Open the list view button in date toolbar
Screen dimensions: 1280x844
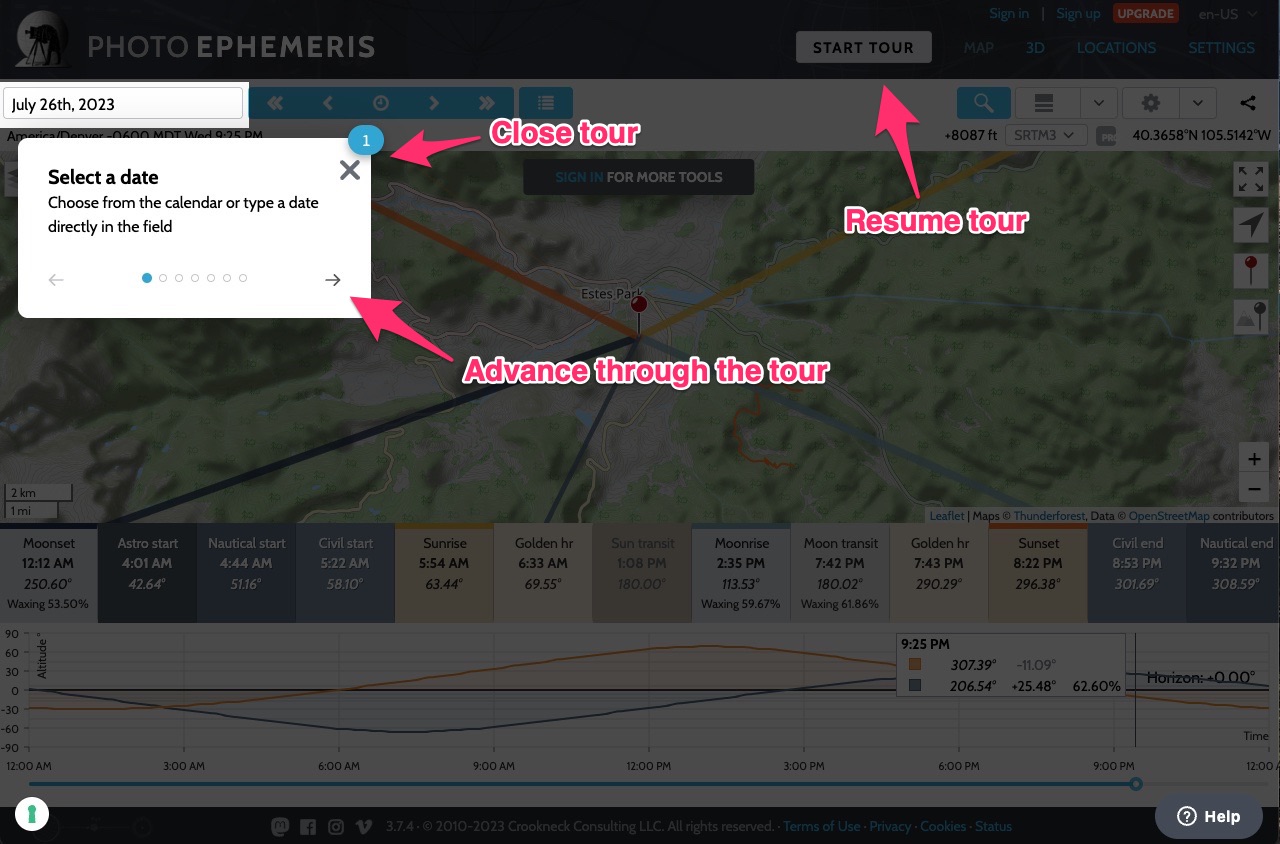546,103
